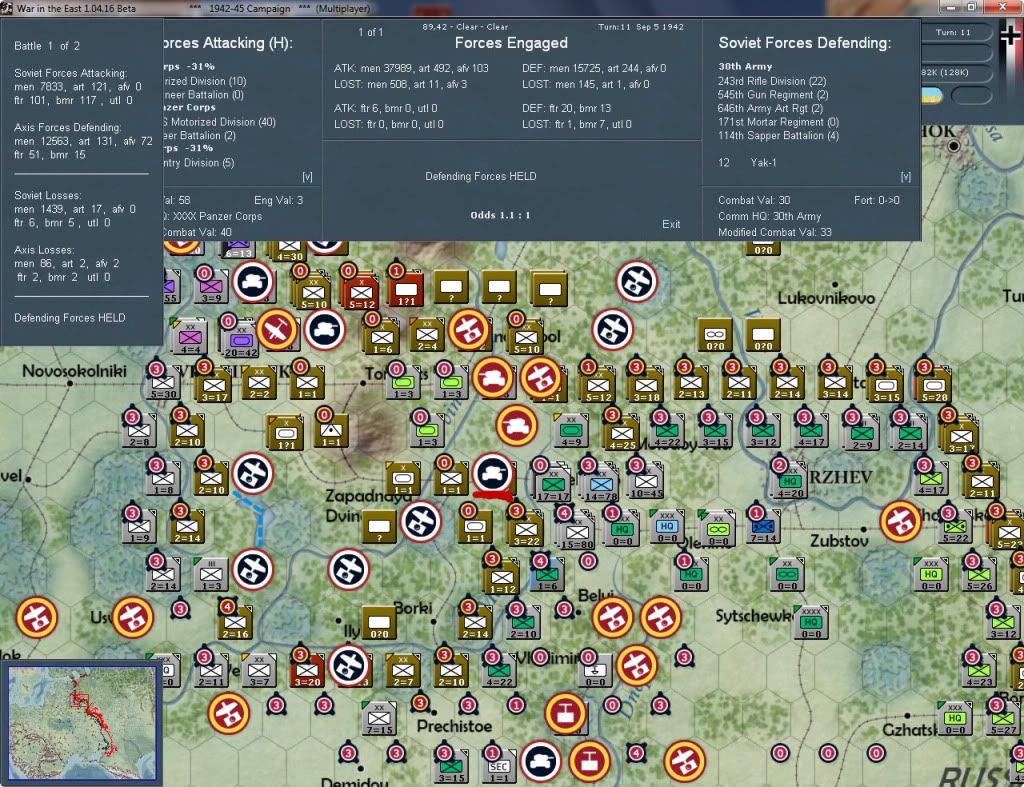Viewport: 1024px width, 787px height.
Task: Select the Soviet 2=13 rifle unit
Action: (x=691, y=383)
